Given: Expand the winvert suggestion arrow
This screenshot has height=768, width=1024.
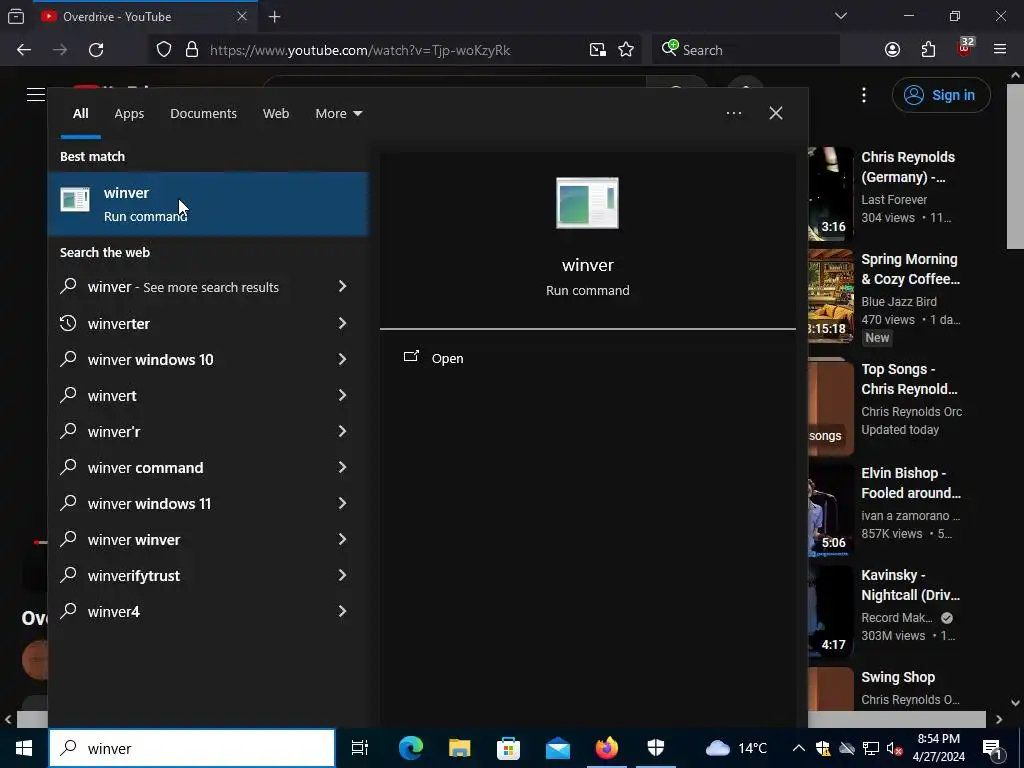Looking at the screenshot, I should click(x=342, y=394).
